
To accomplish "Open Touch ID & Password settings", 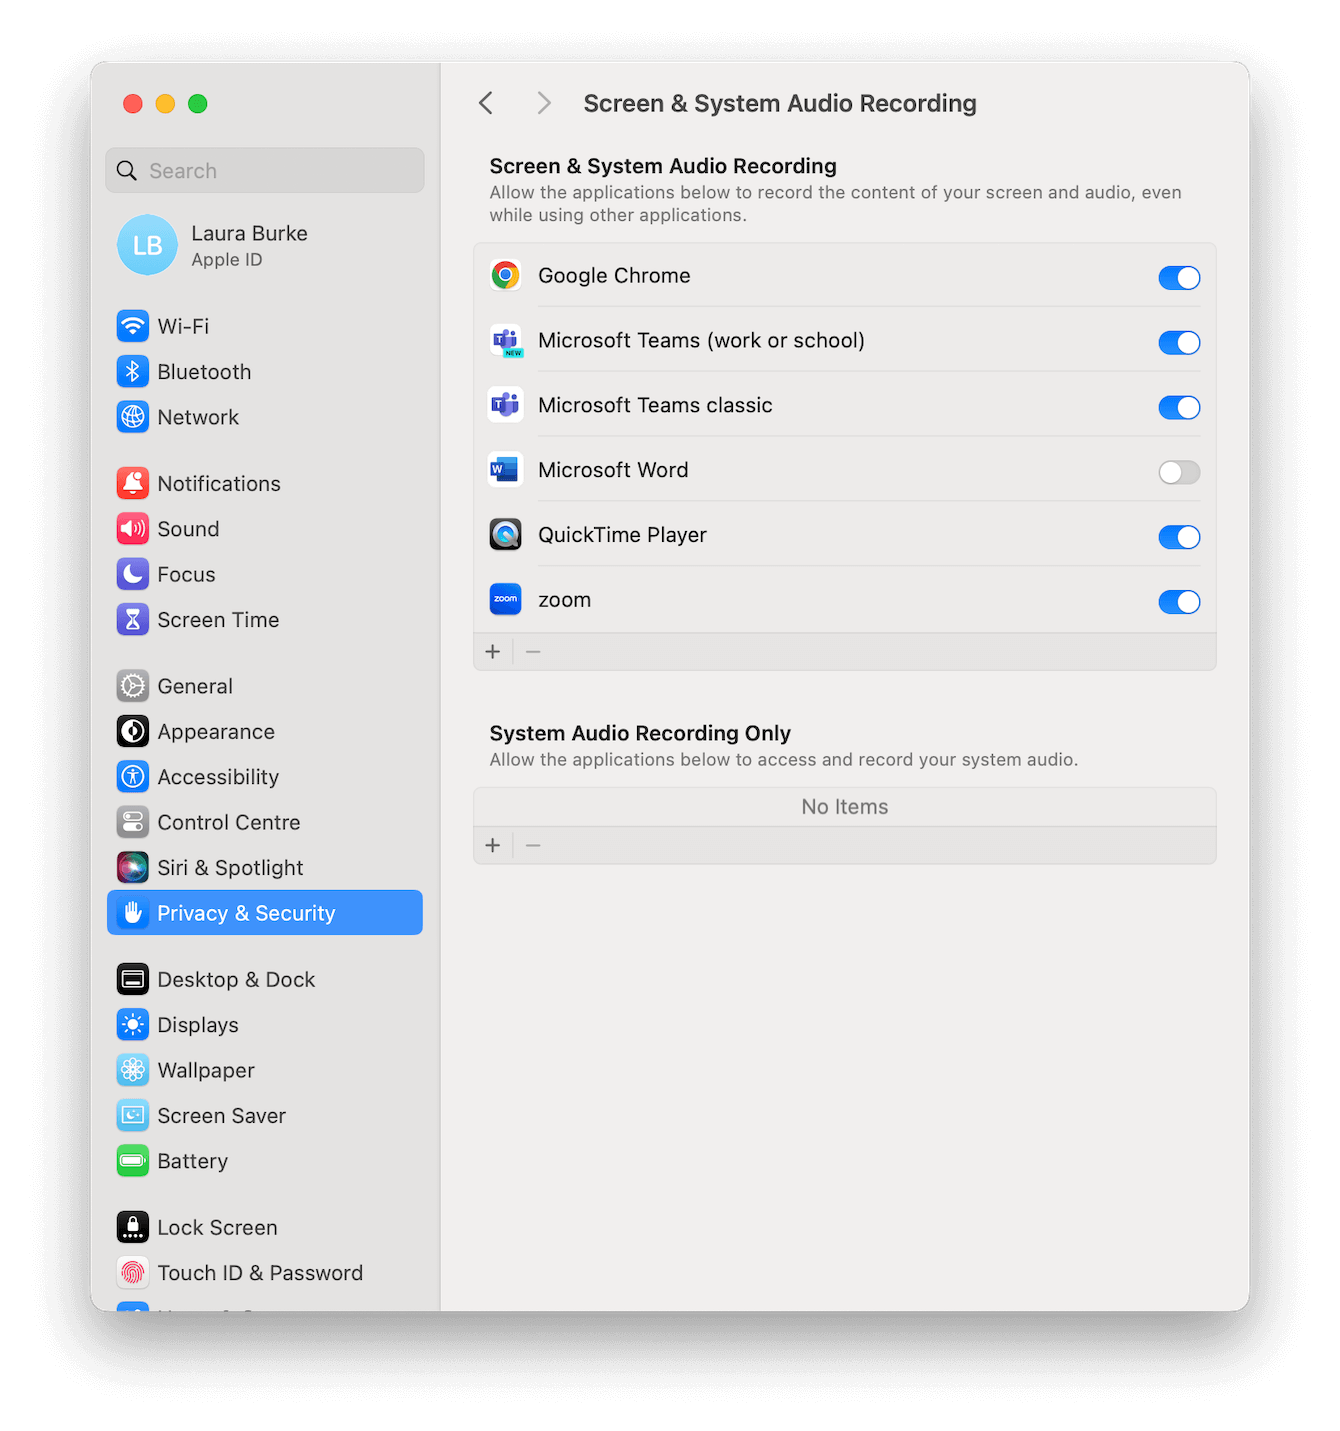I will (x=265, y=1273).
